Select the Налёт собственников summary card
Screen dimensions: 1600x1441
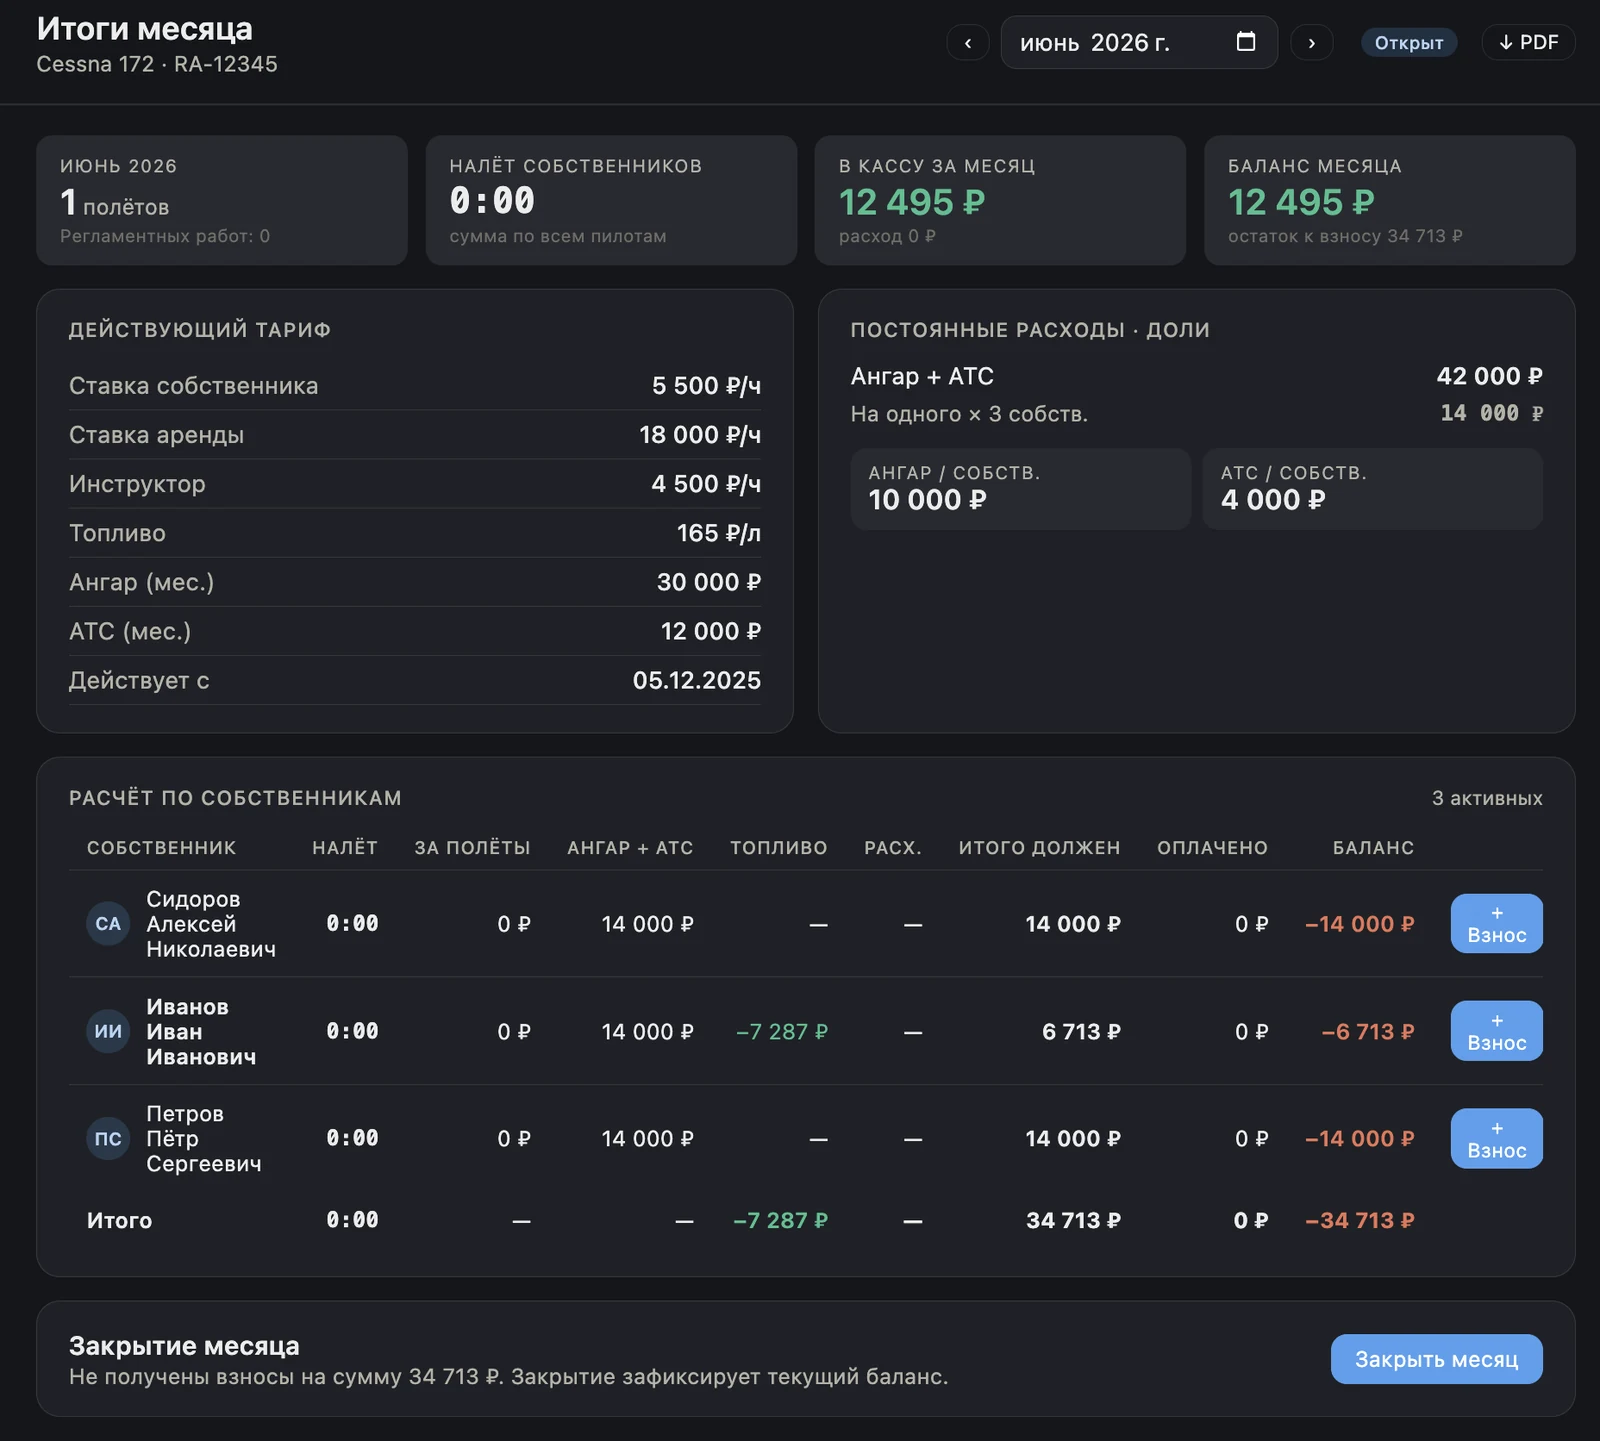611,200
